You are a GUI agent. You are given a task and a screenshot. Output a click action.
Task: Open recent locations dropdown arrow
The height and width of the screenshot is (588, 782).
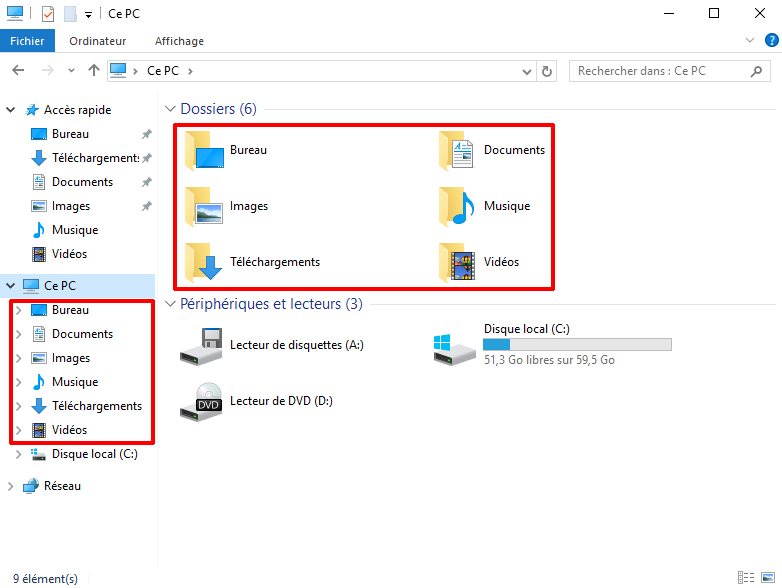pyautogui.click(x=71, y=70)
